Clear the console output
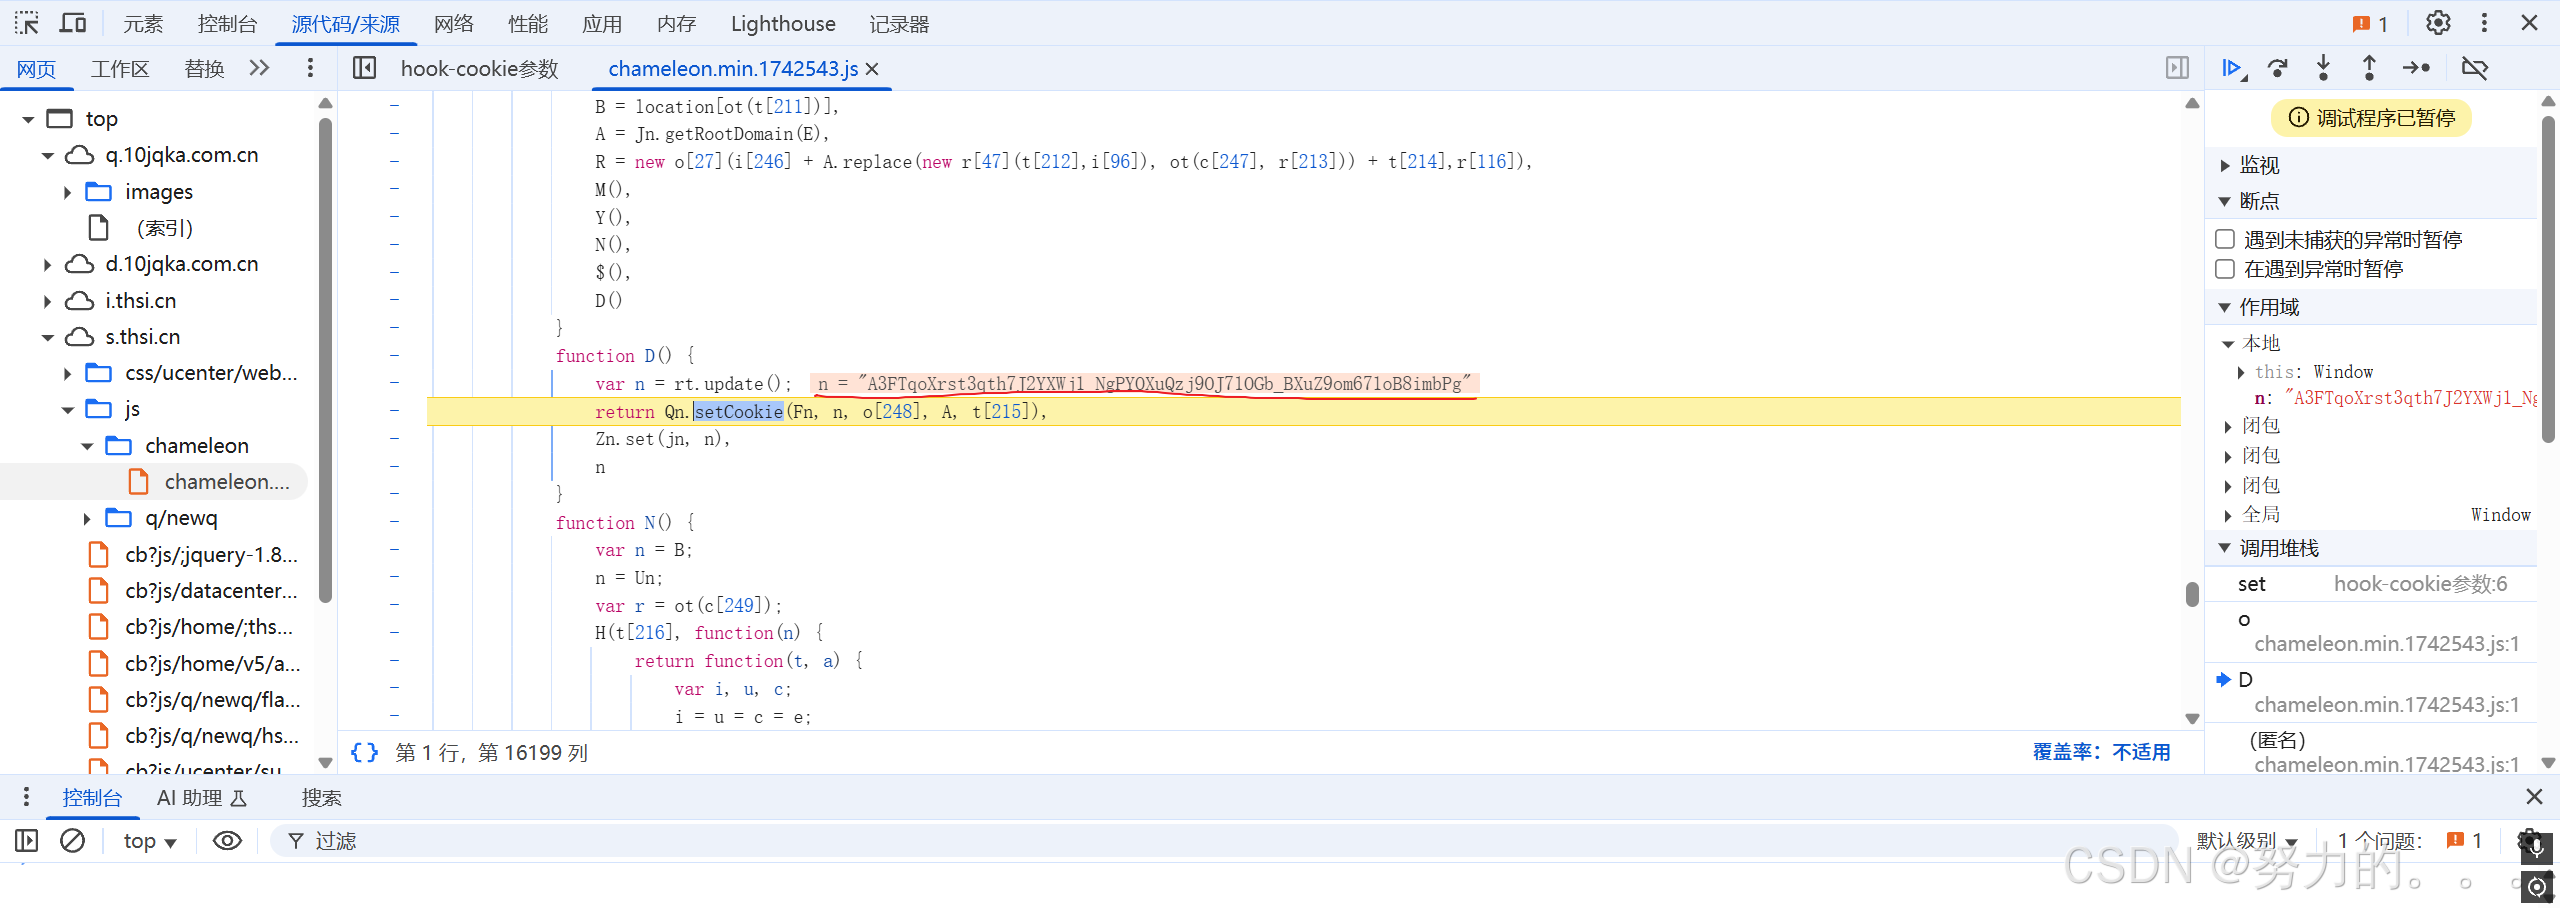This screenshot has width=2560, height=908. point(71,840)
